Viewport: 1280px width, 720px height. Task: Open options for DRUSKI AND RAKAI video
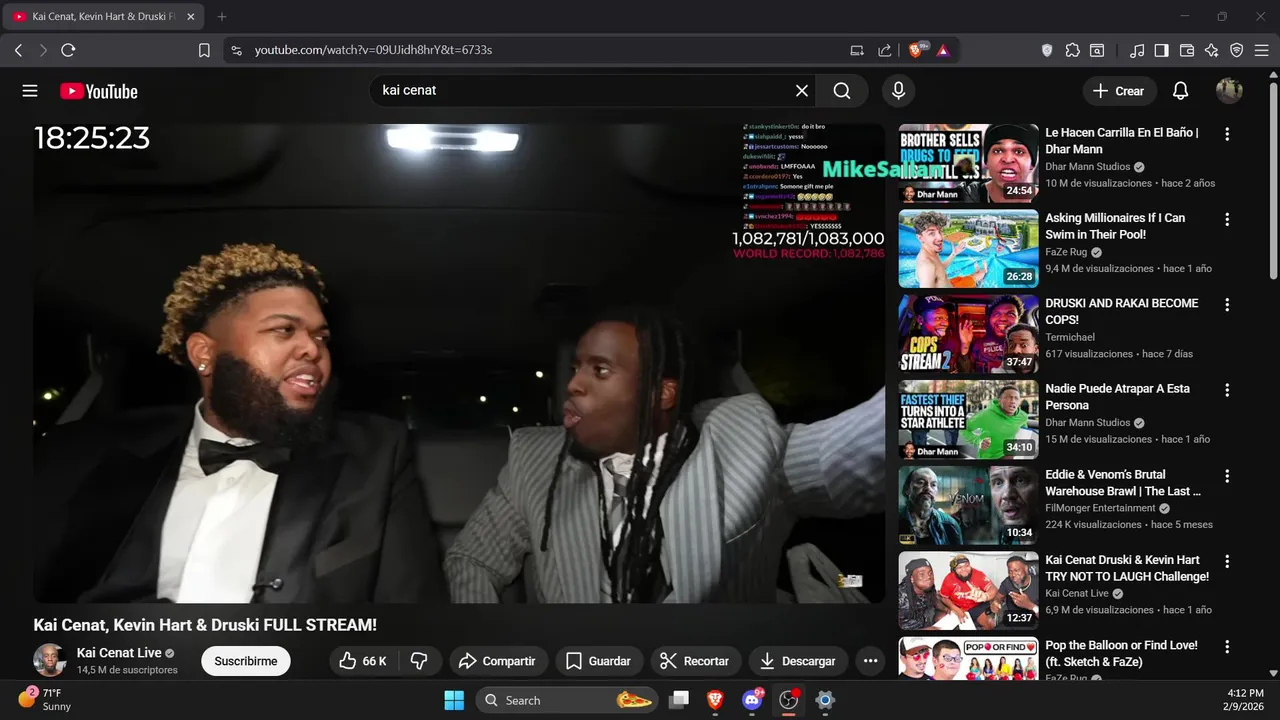pos(1227,305)
